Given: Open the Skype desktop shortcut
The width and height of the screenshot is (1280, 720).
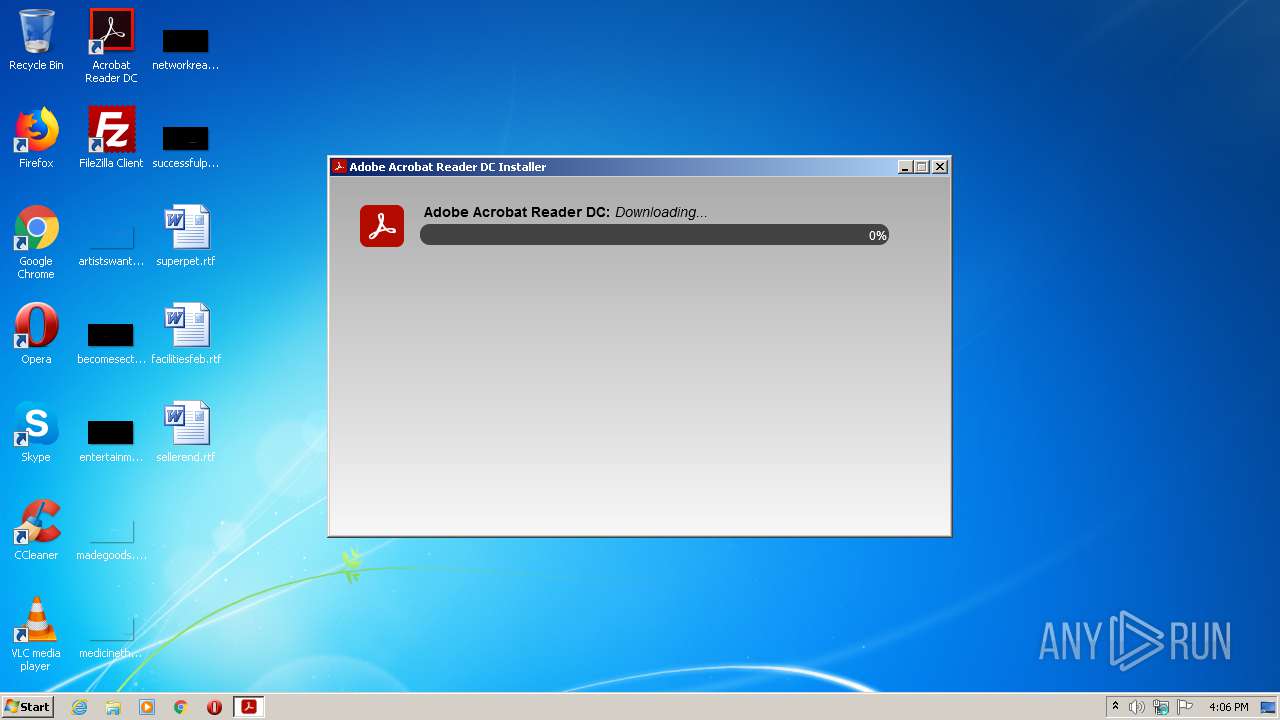Looking at the screenshot, I should pyautogui.click(x=36, y=432).
